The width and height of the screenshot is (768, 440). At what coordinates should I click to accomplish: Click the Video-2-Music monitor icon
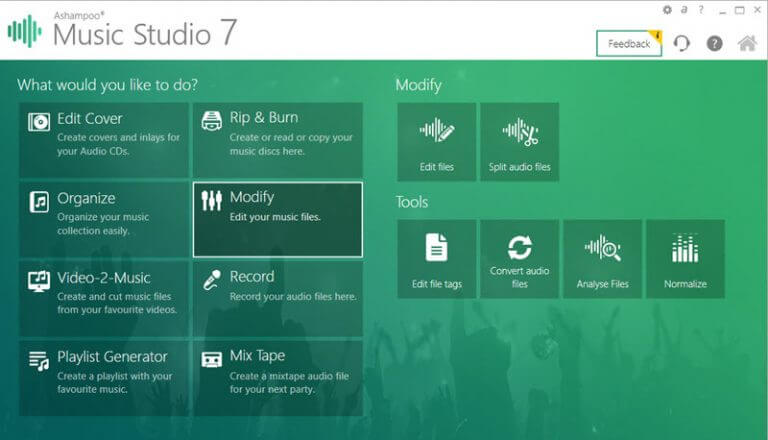pos(39,281)
